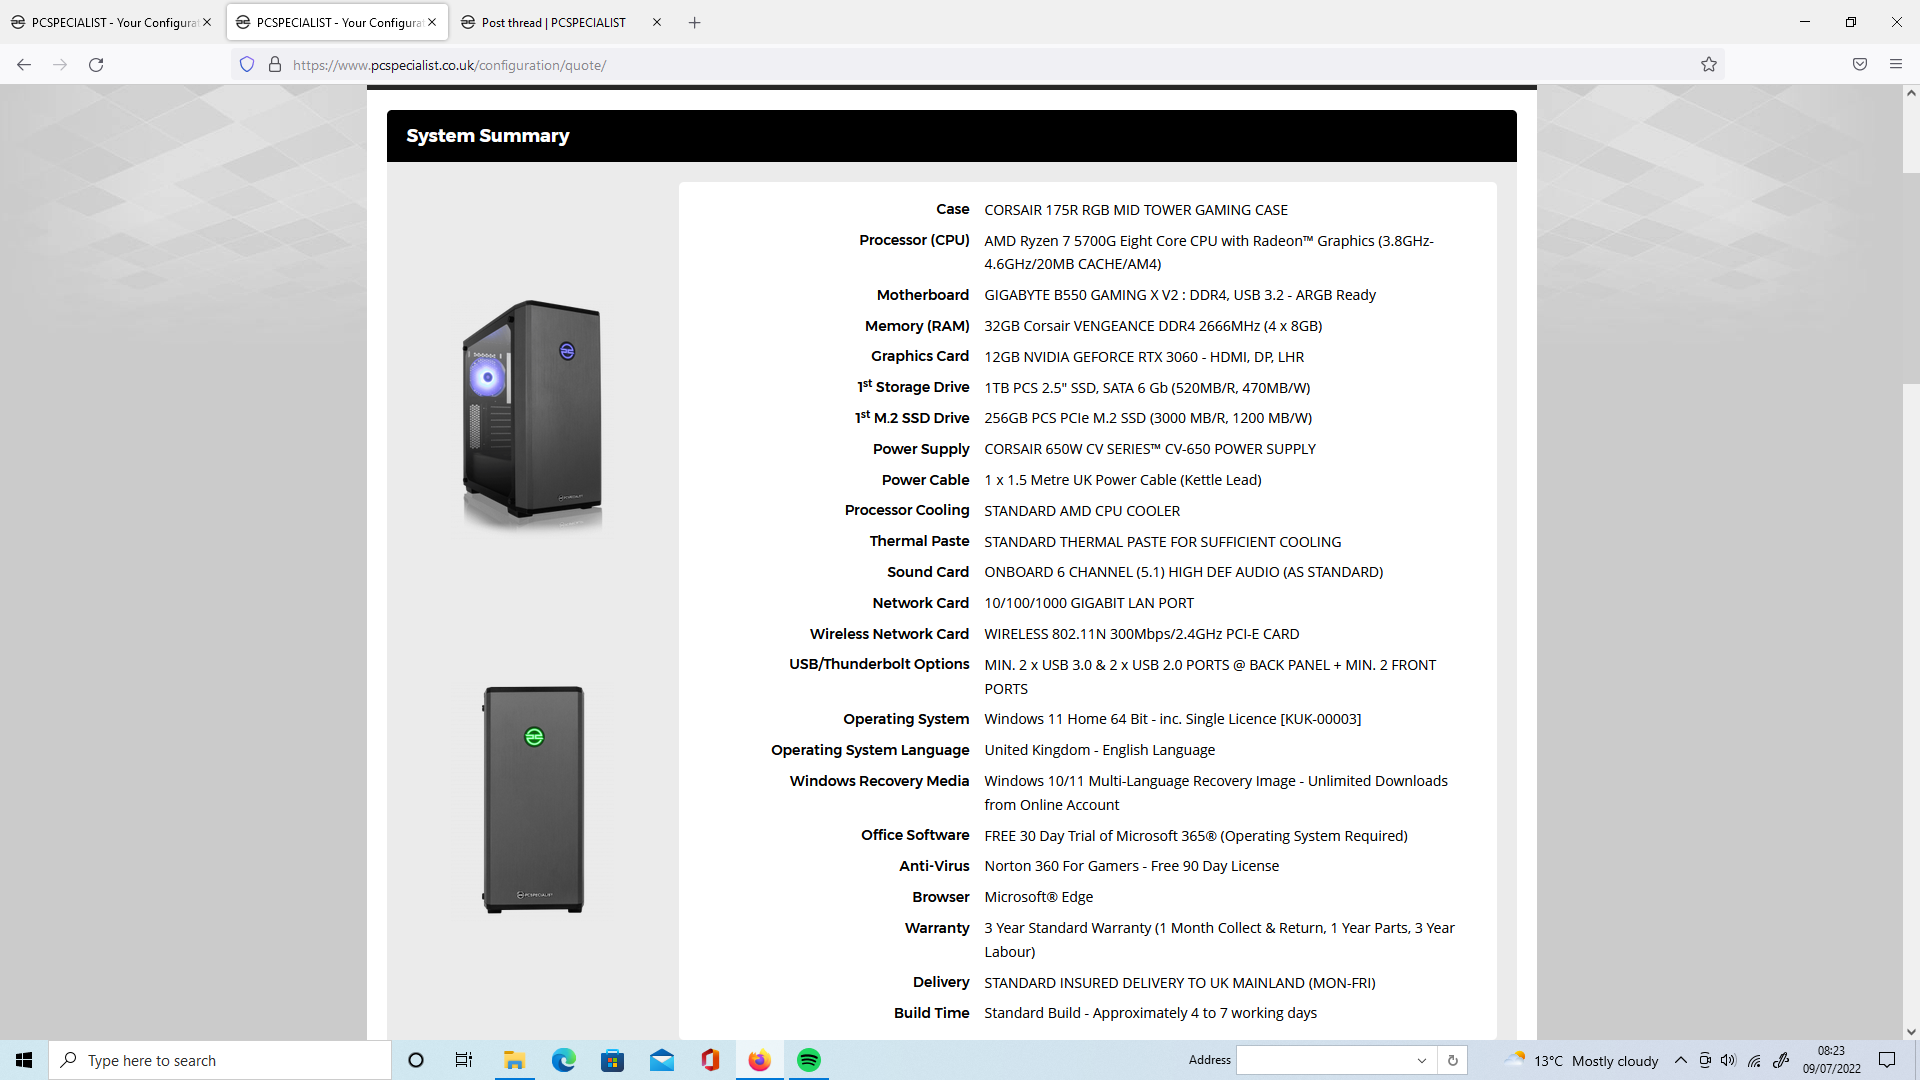The height and width of the screenshot is (1080, 1920).
Task: Click the taskbar Address refresh button
Action: coord(1453,1060)
